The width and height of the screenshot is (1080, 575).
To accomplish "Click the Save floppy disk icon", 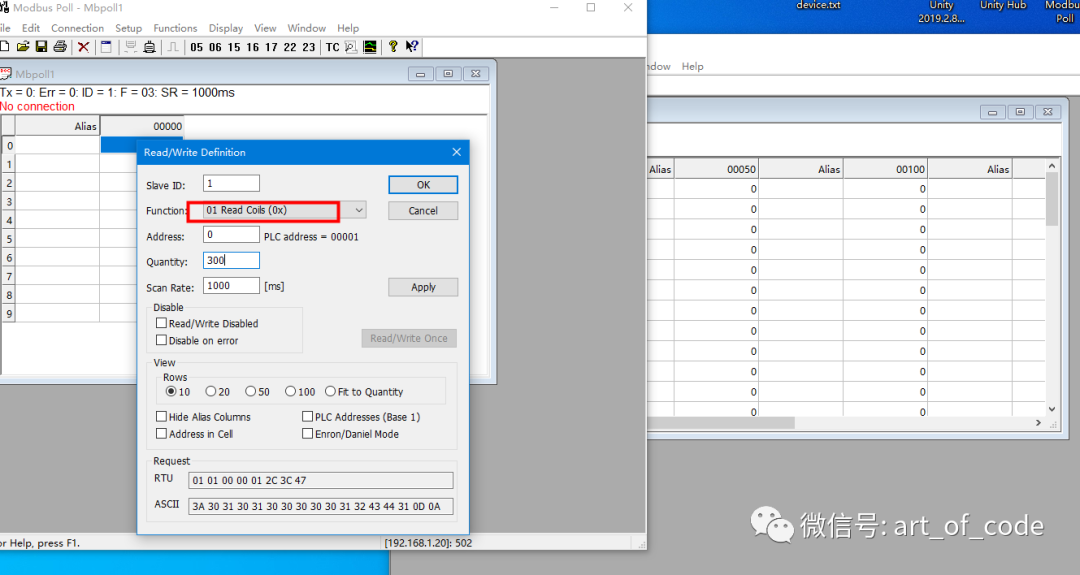I will click(x=41, y=47).
